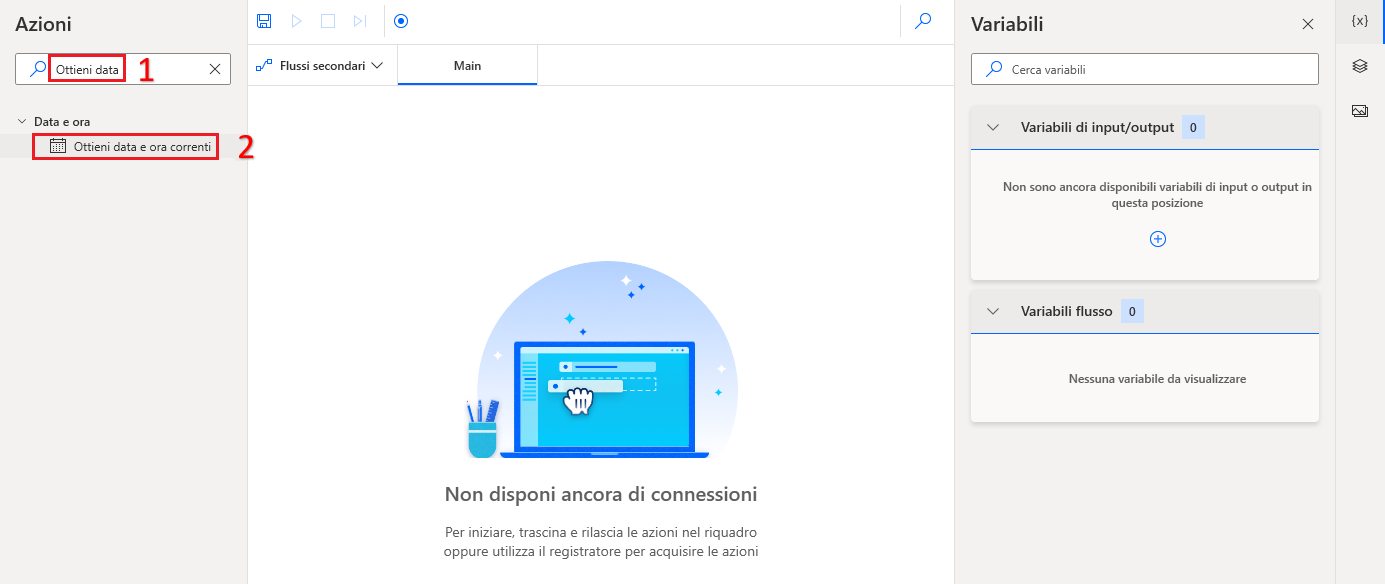Click the Azioni panel heading

(x=43, y=25)
